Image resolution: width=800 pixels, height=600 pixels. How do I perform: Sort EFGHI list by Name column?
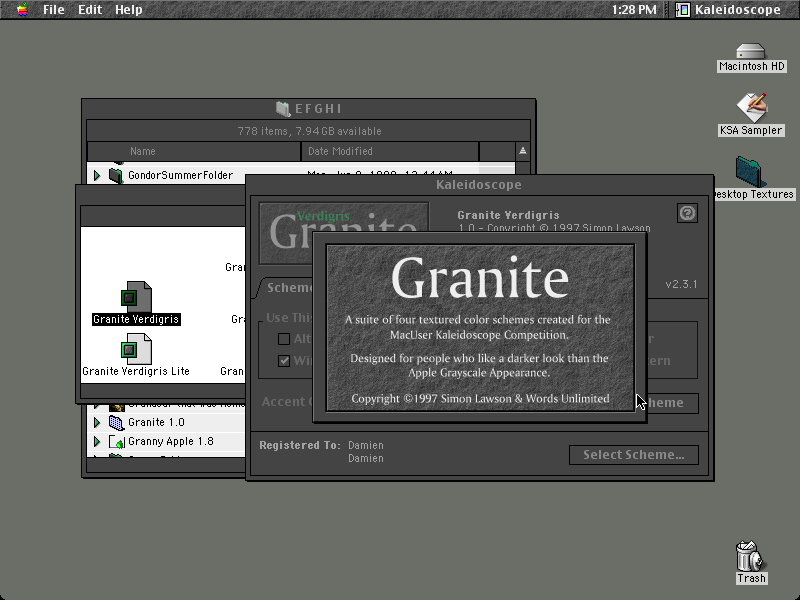194,152
